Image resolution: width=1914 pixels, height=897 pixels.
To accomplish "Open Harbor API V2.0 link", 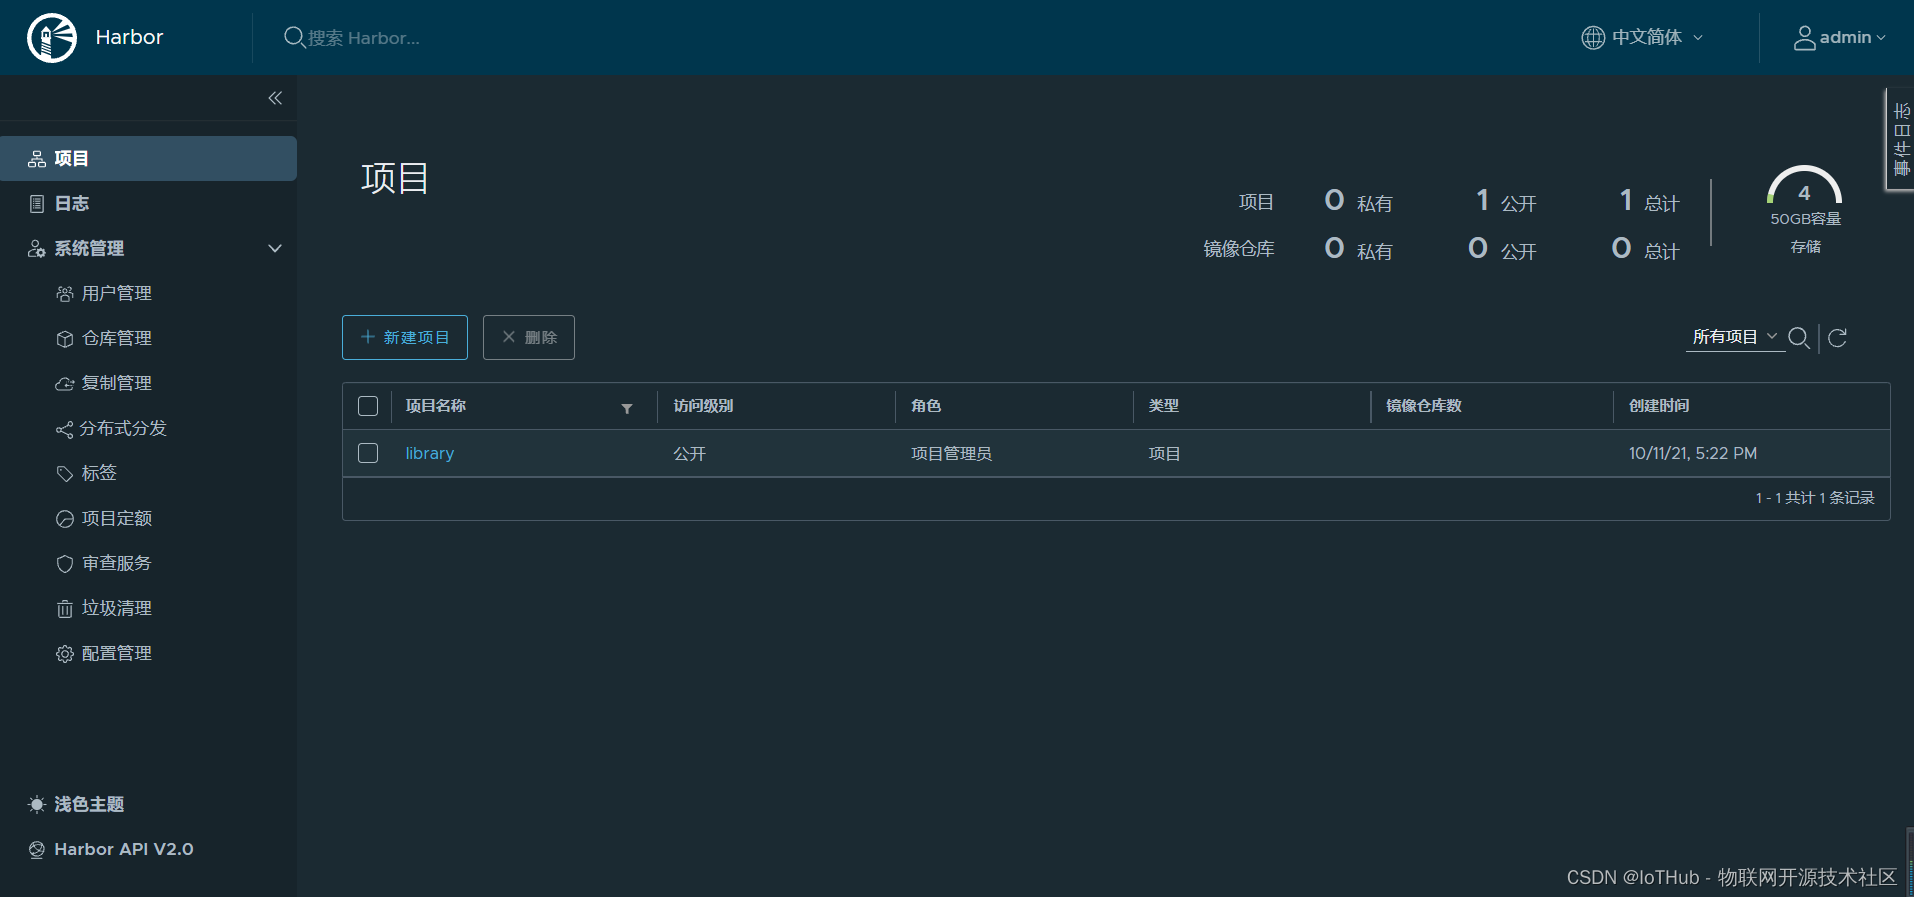I will click(x=124, y=850).
